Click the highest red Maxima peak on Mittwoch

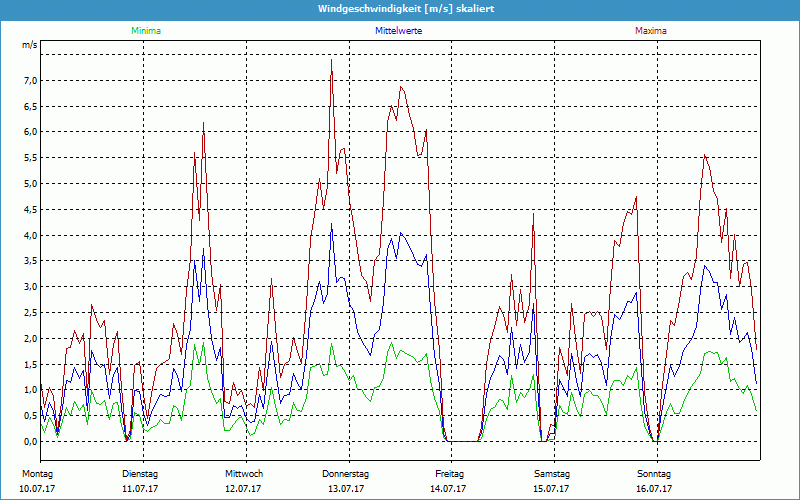pos(332,60)
